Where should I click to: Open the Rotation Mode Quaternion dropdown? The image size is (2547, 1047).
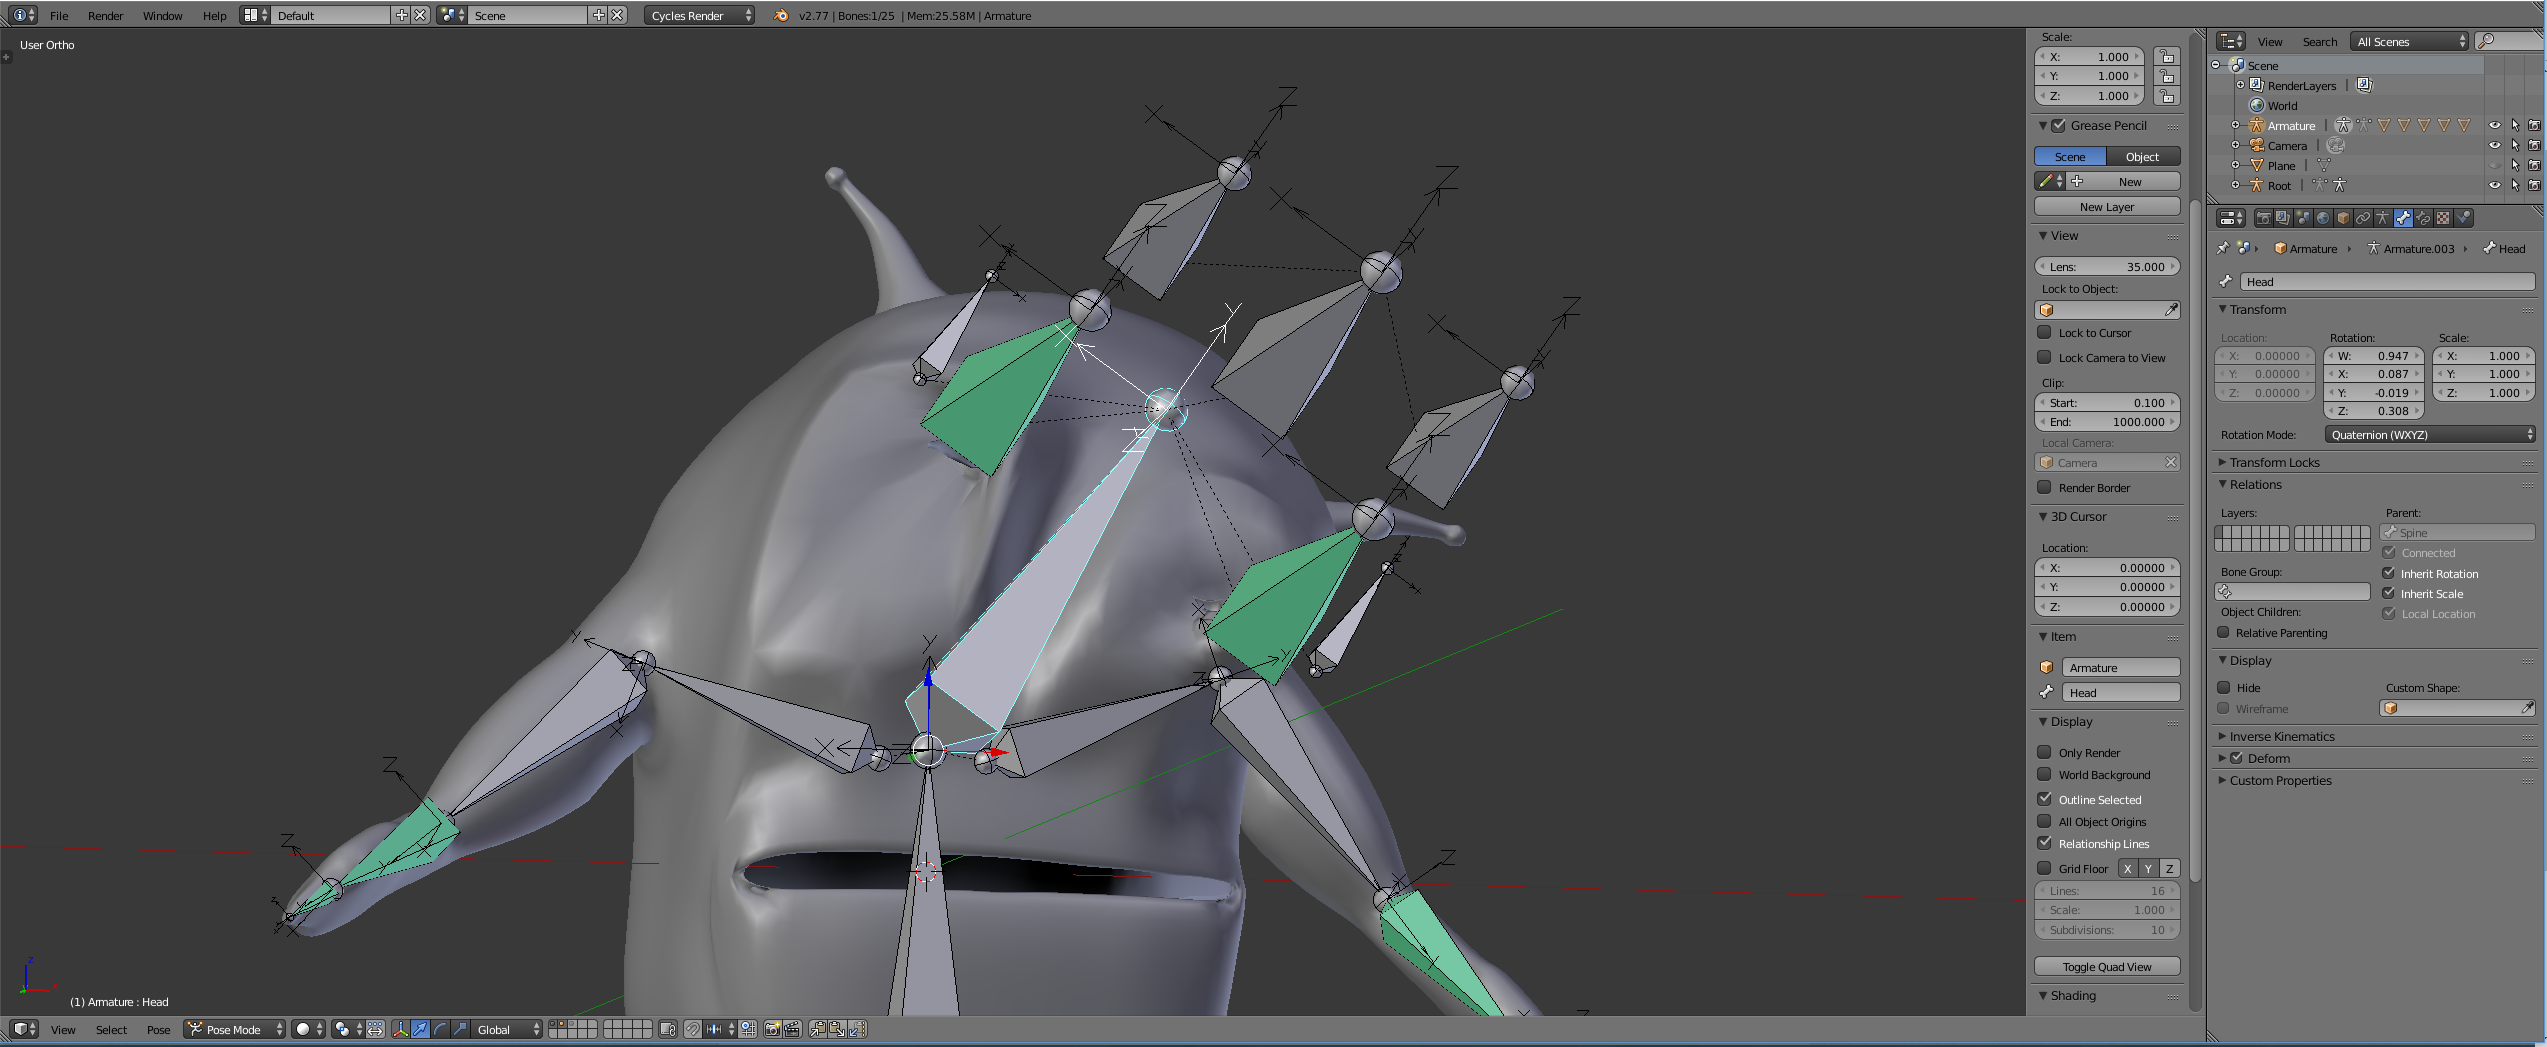pos(2429,434)
